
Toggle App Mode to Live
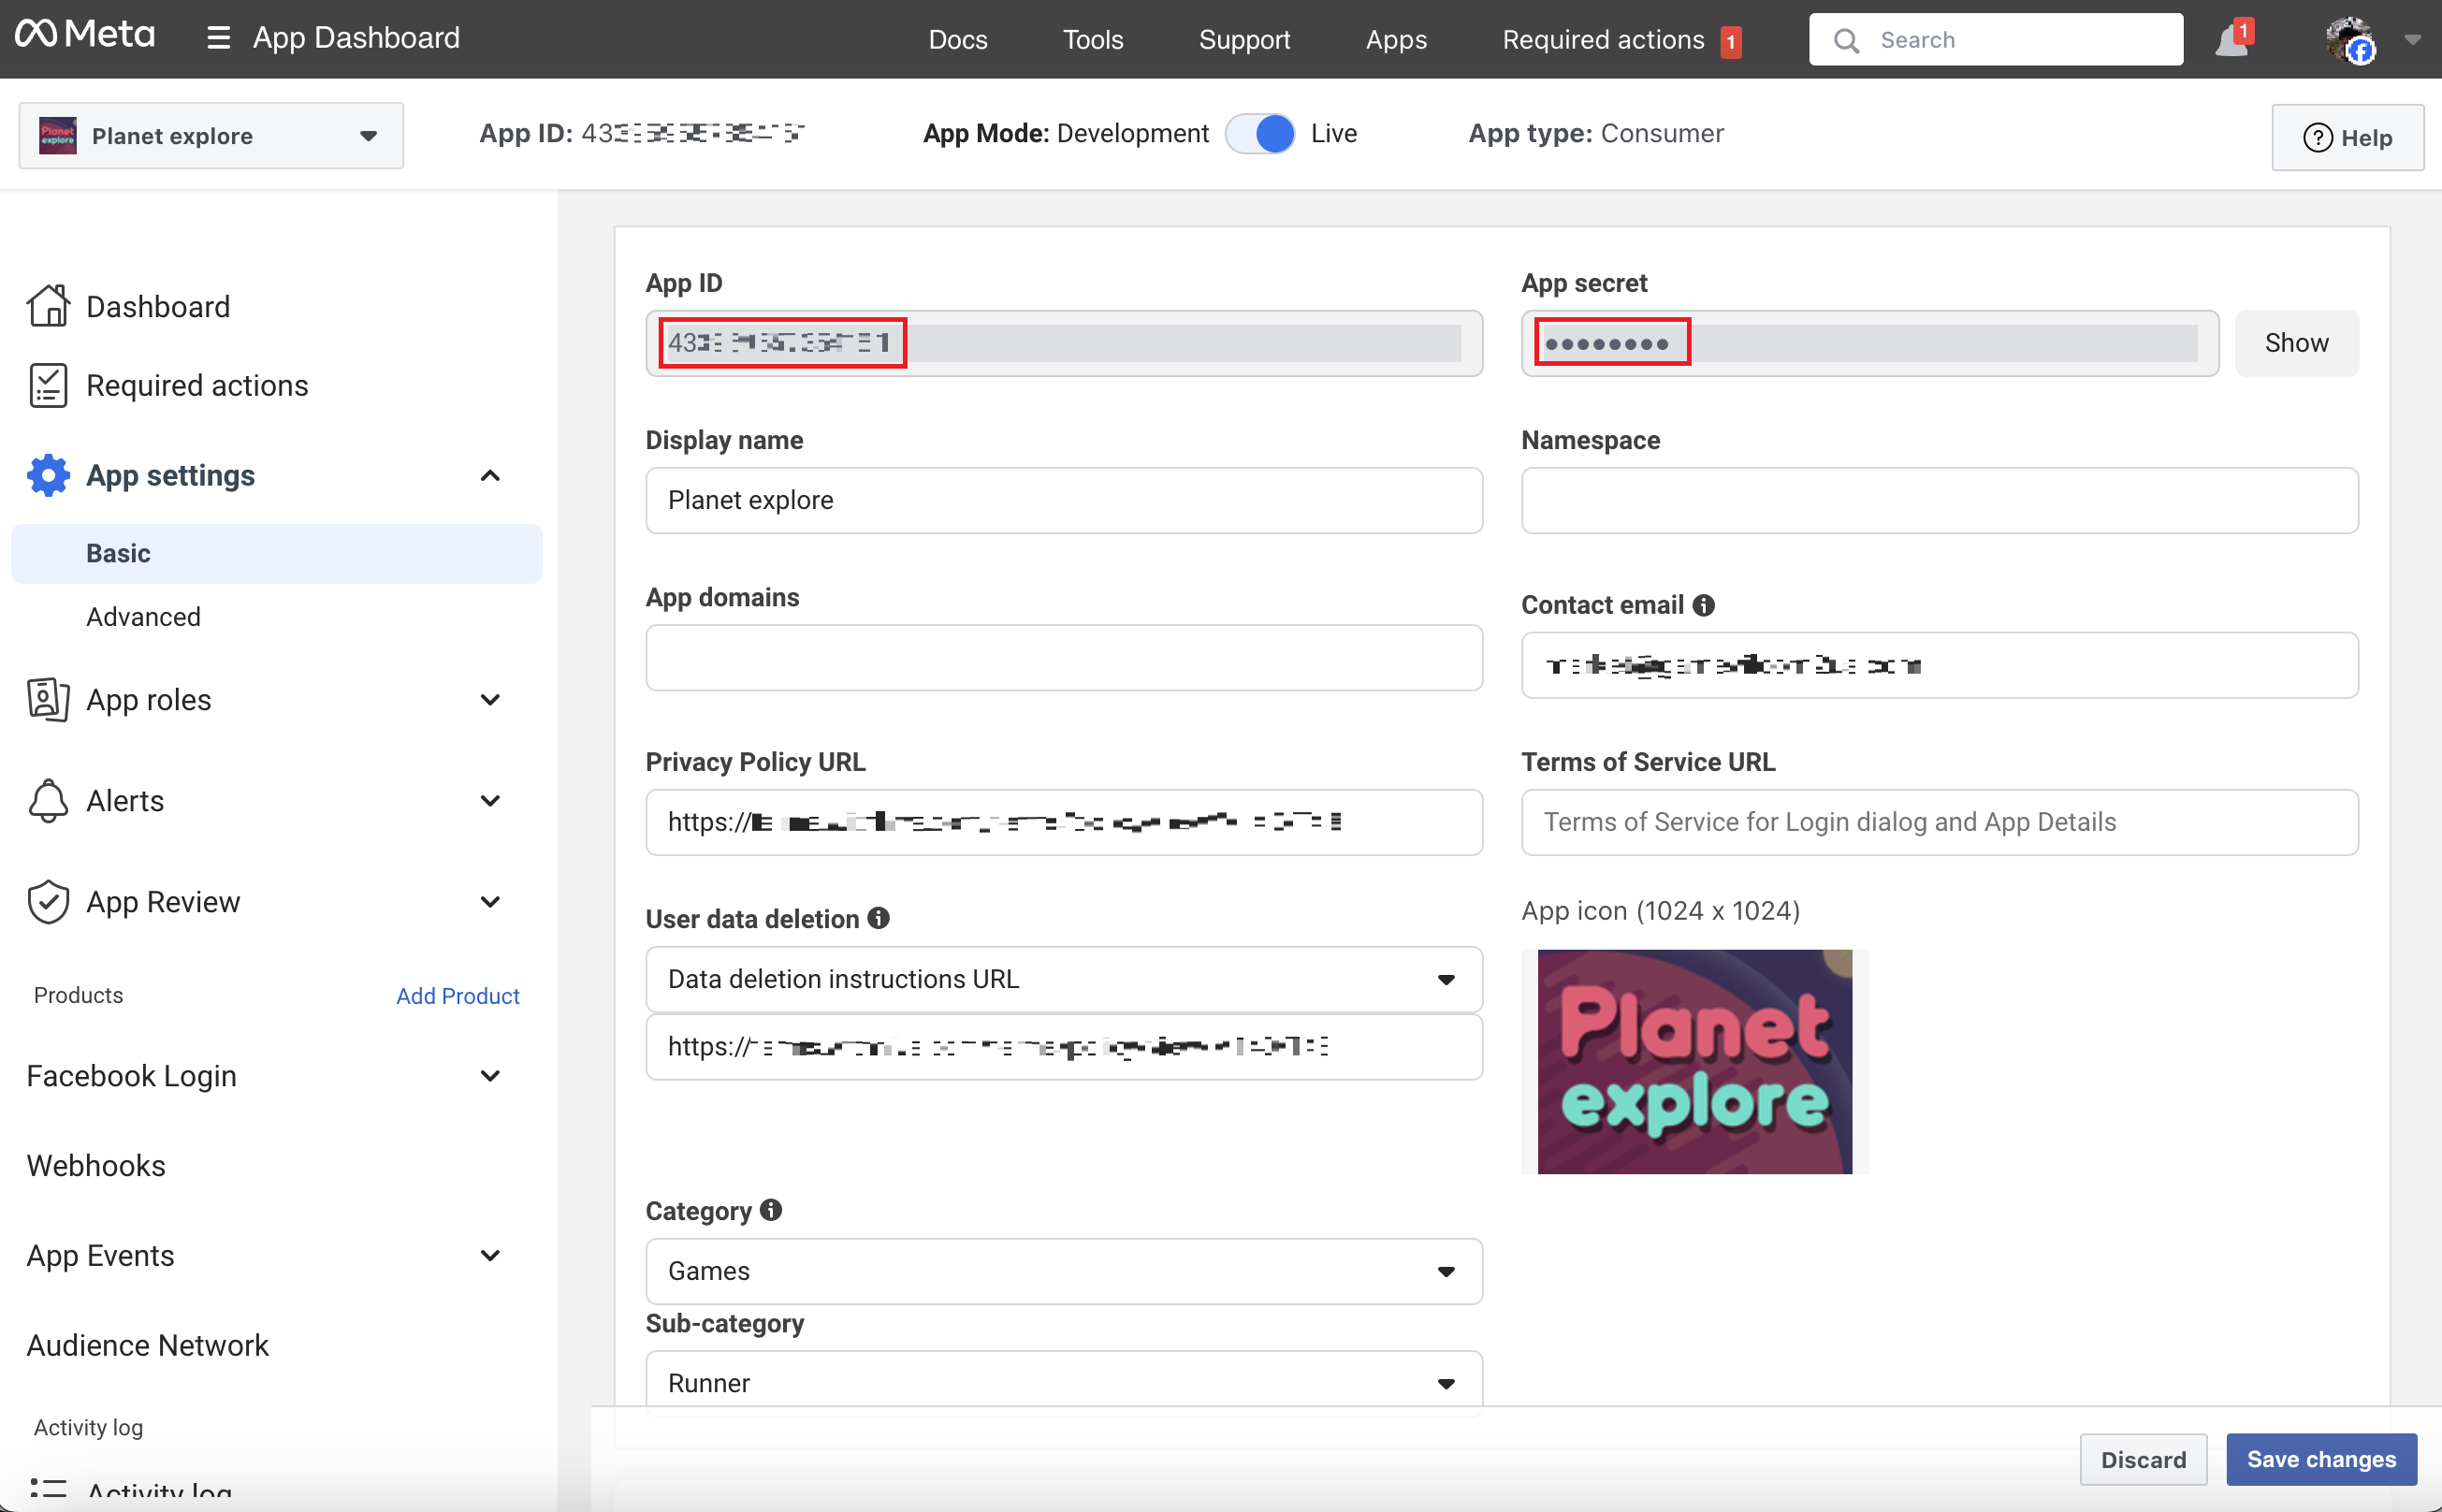[x=1260, y=133]
